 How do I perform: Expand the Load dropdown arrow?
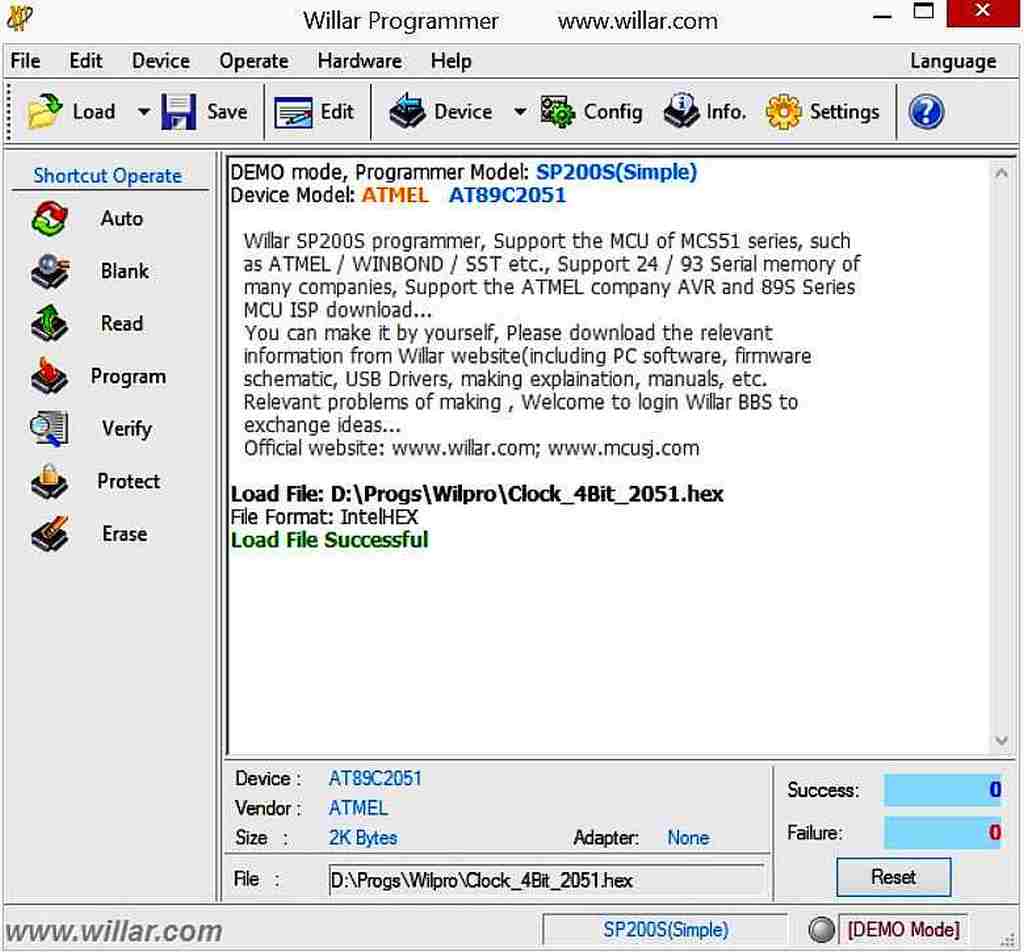(x=144, y=112)
